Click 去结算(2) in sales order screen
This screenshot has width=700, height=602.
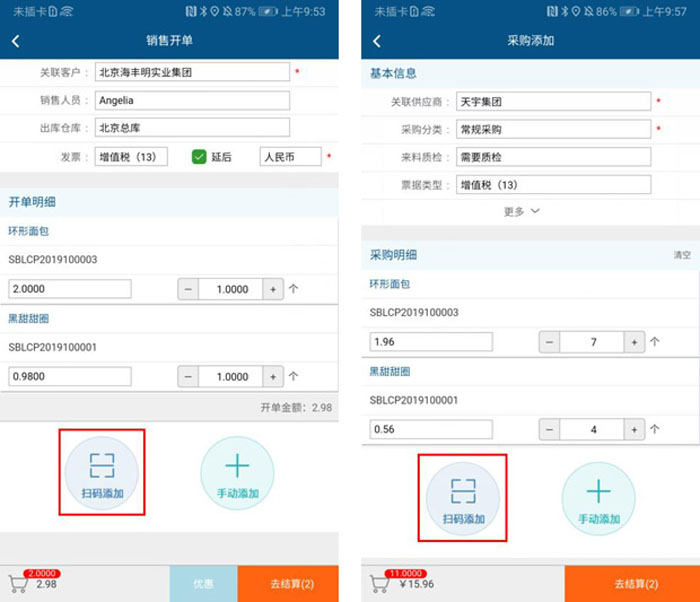pyautogui.click(x=288, y=584)
